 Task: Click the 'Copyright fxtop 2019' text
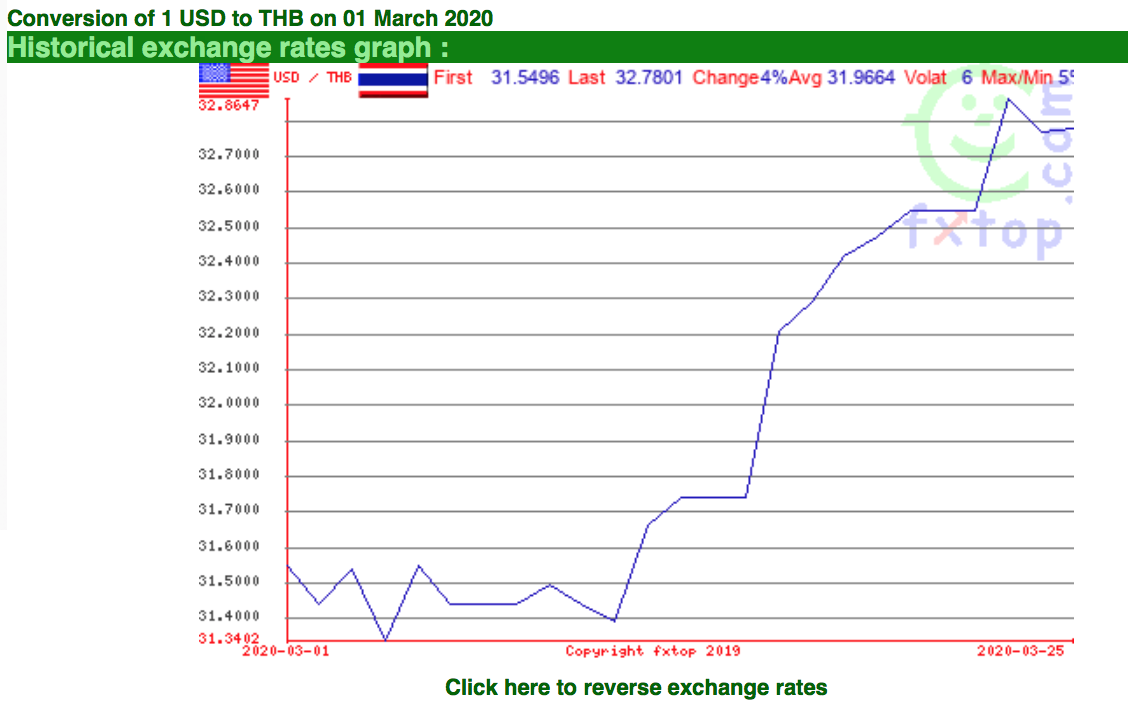click(652, 651)
